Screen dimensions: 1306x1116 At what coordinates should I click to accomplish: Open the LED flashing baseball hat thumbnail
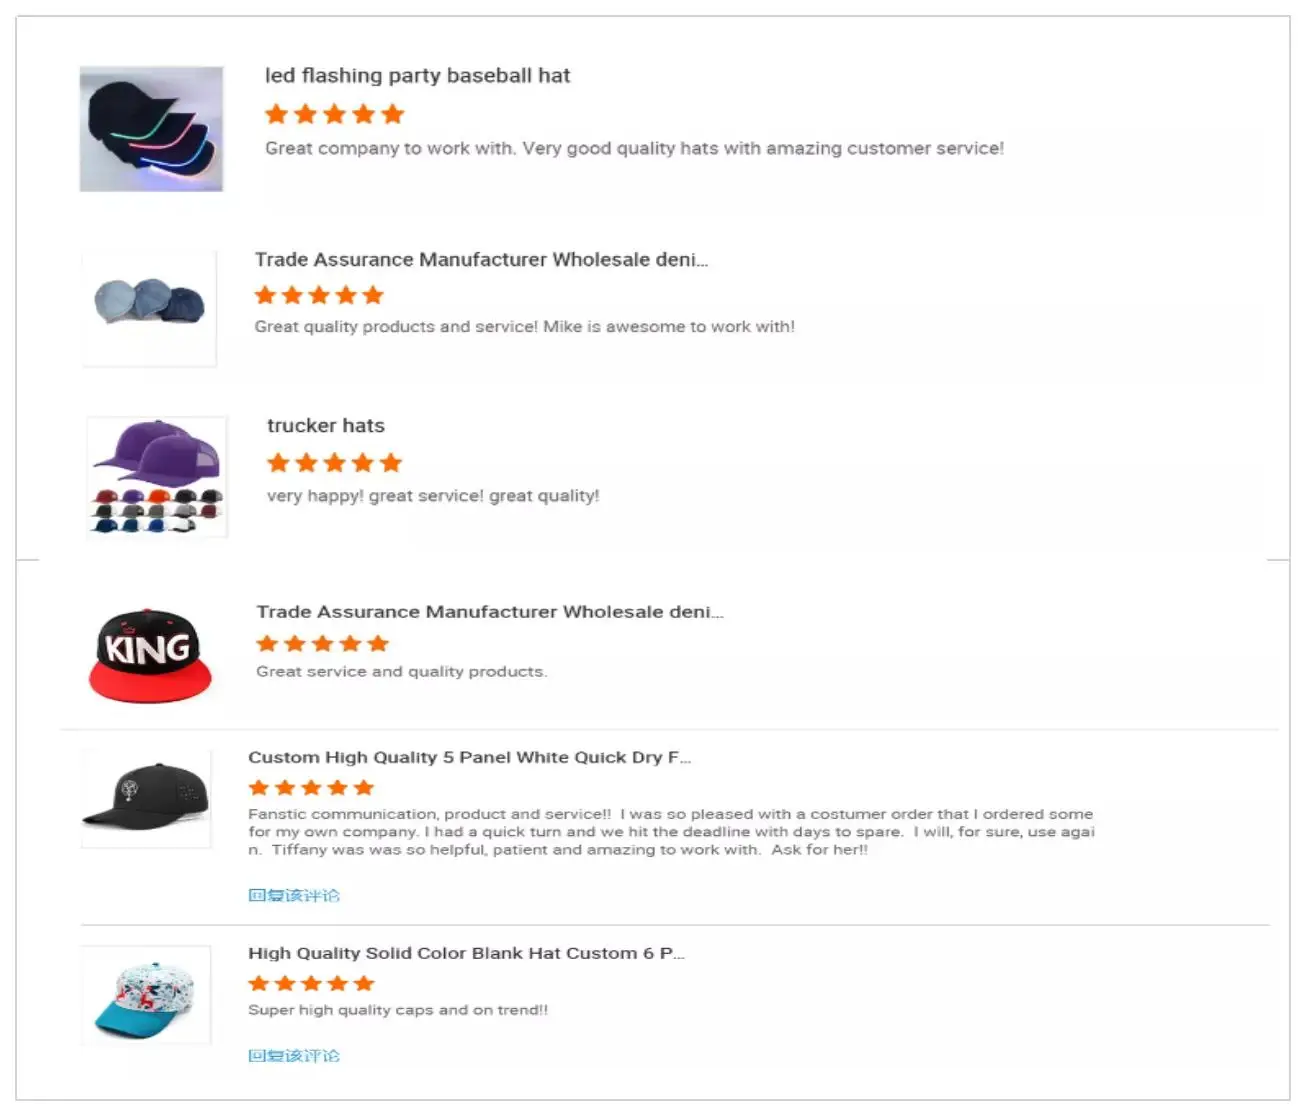151,129
